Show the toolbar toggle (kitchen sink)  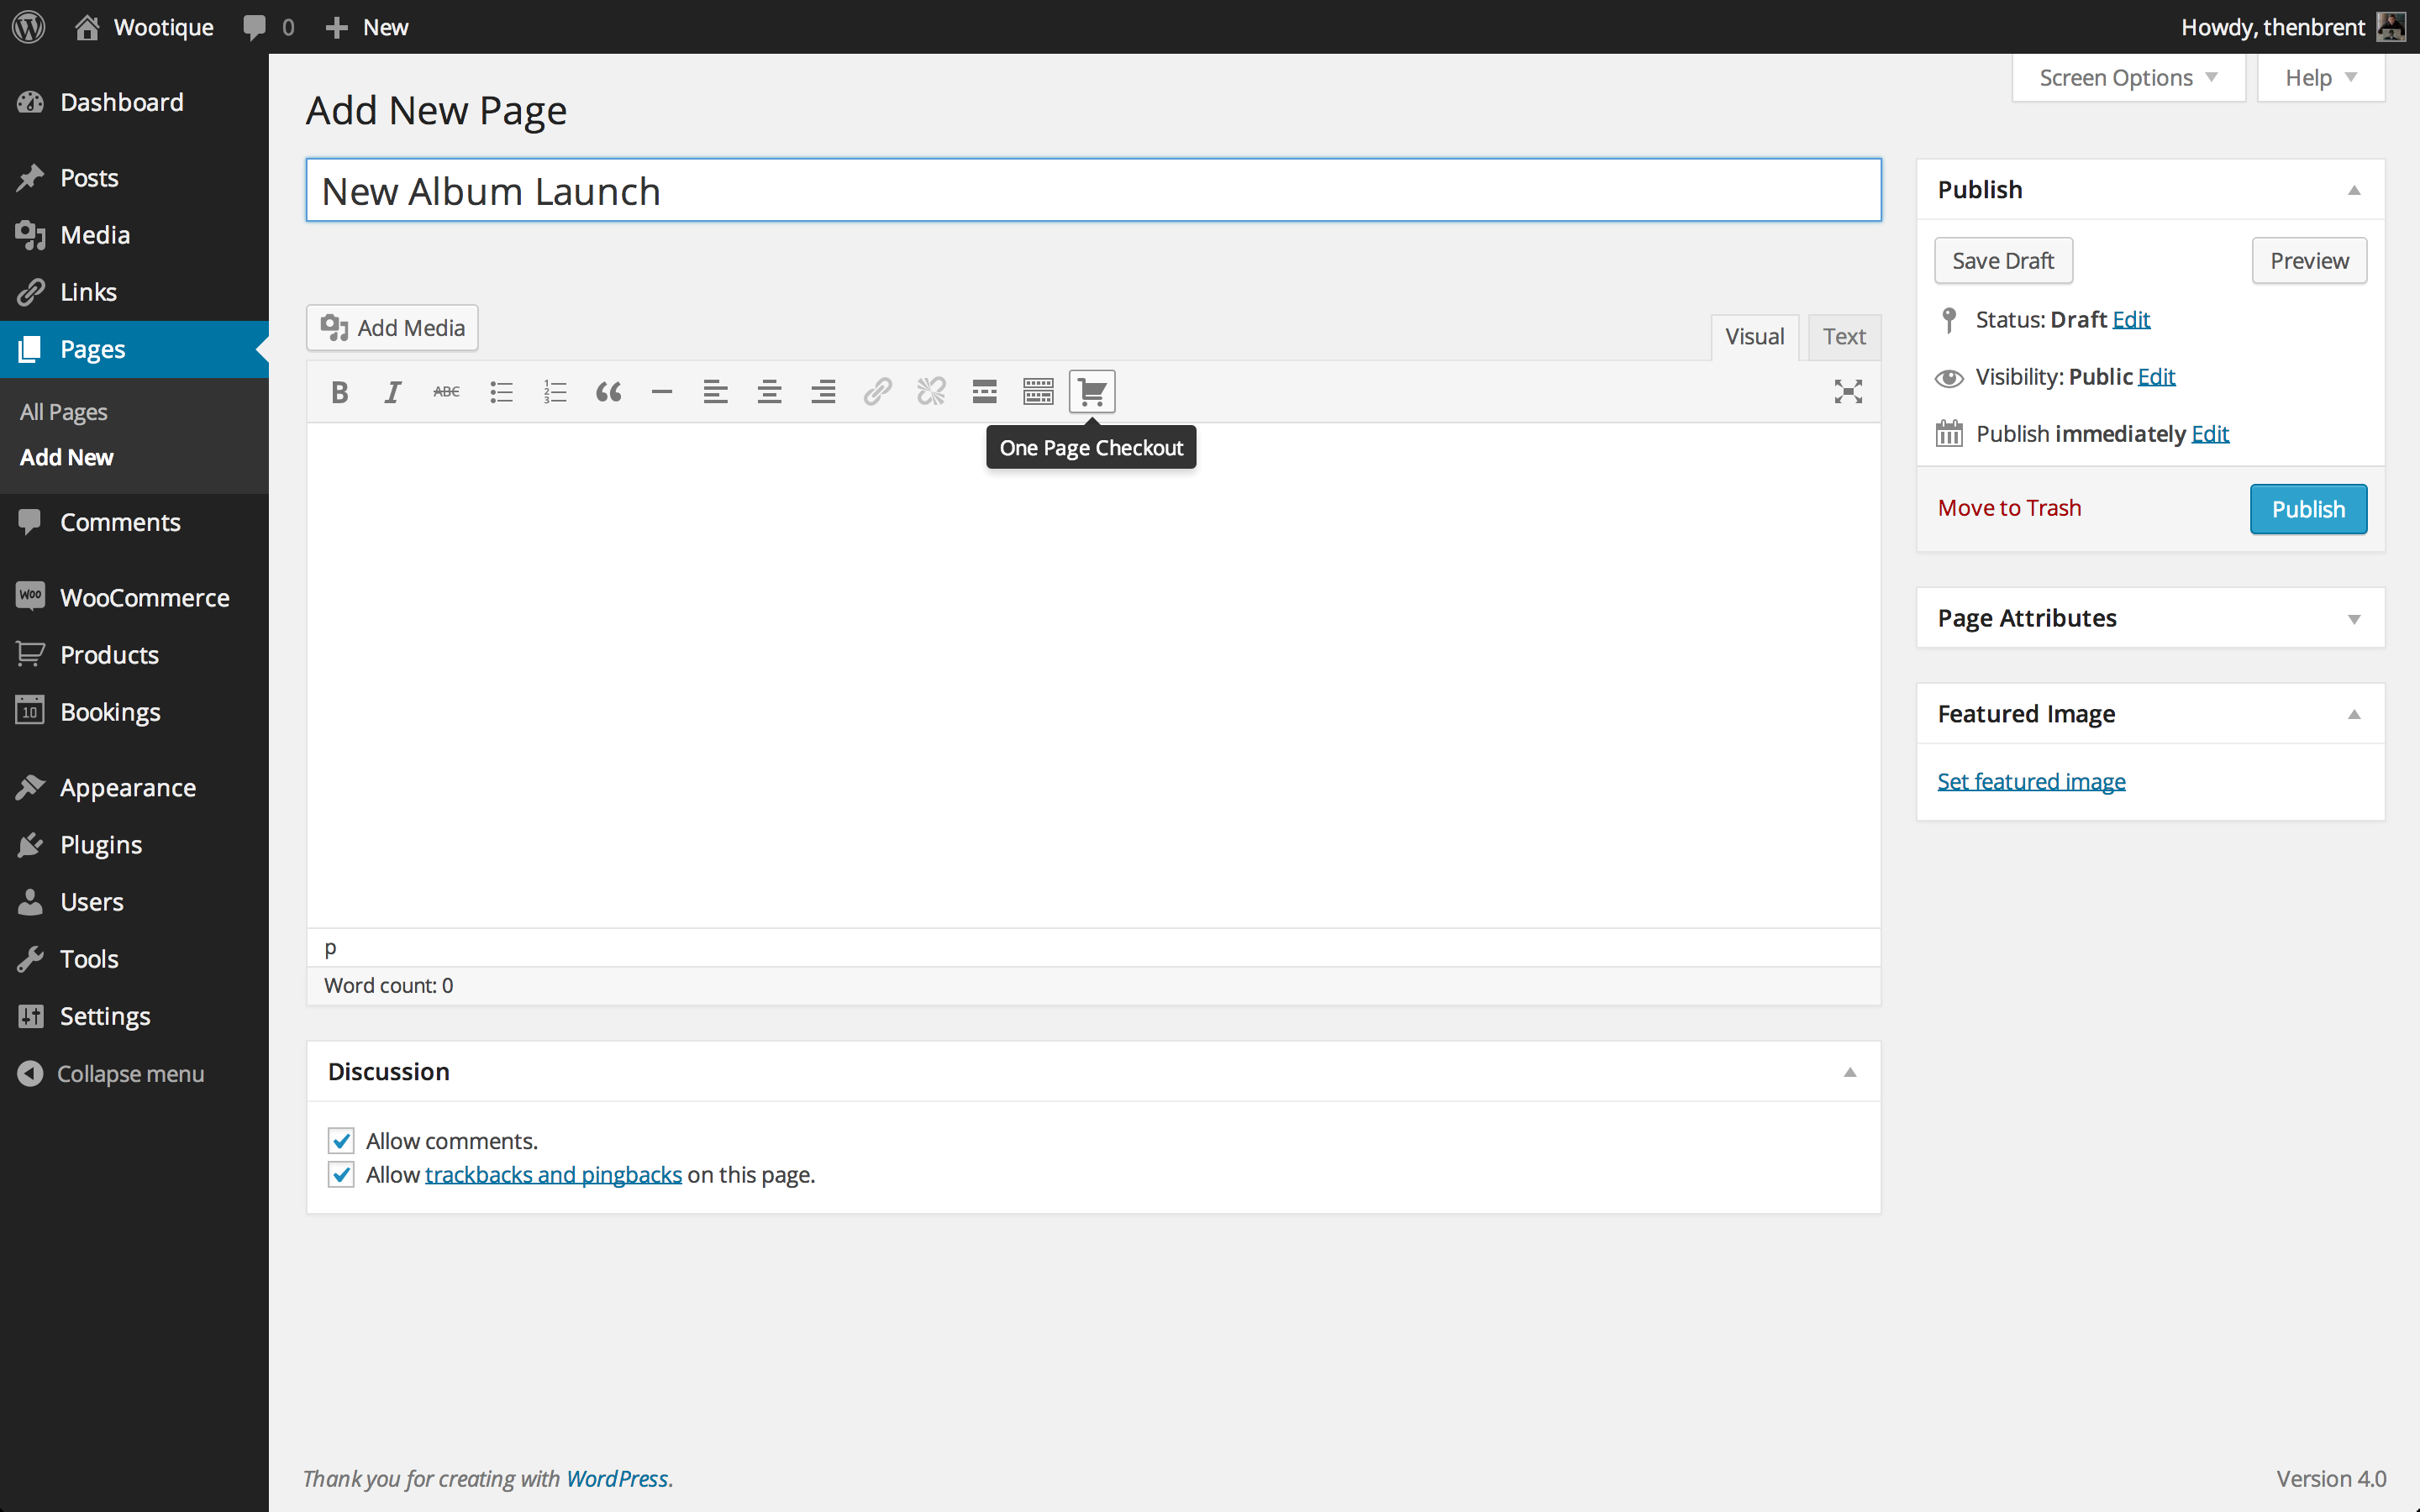1038,392
